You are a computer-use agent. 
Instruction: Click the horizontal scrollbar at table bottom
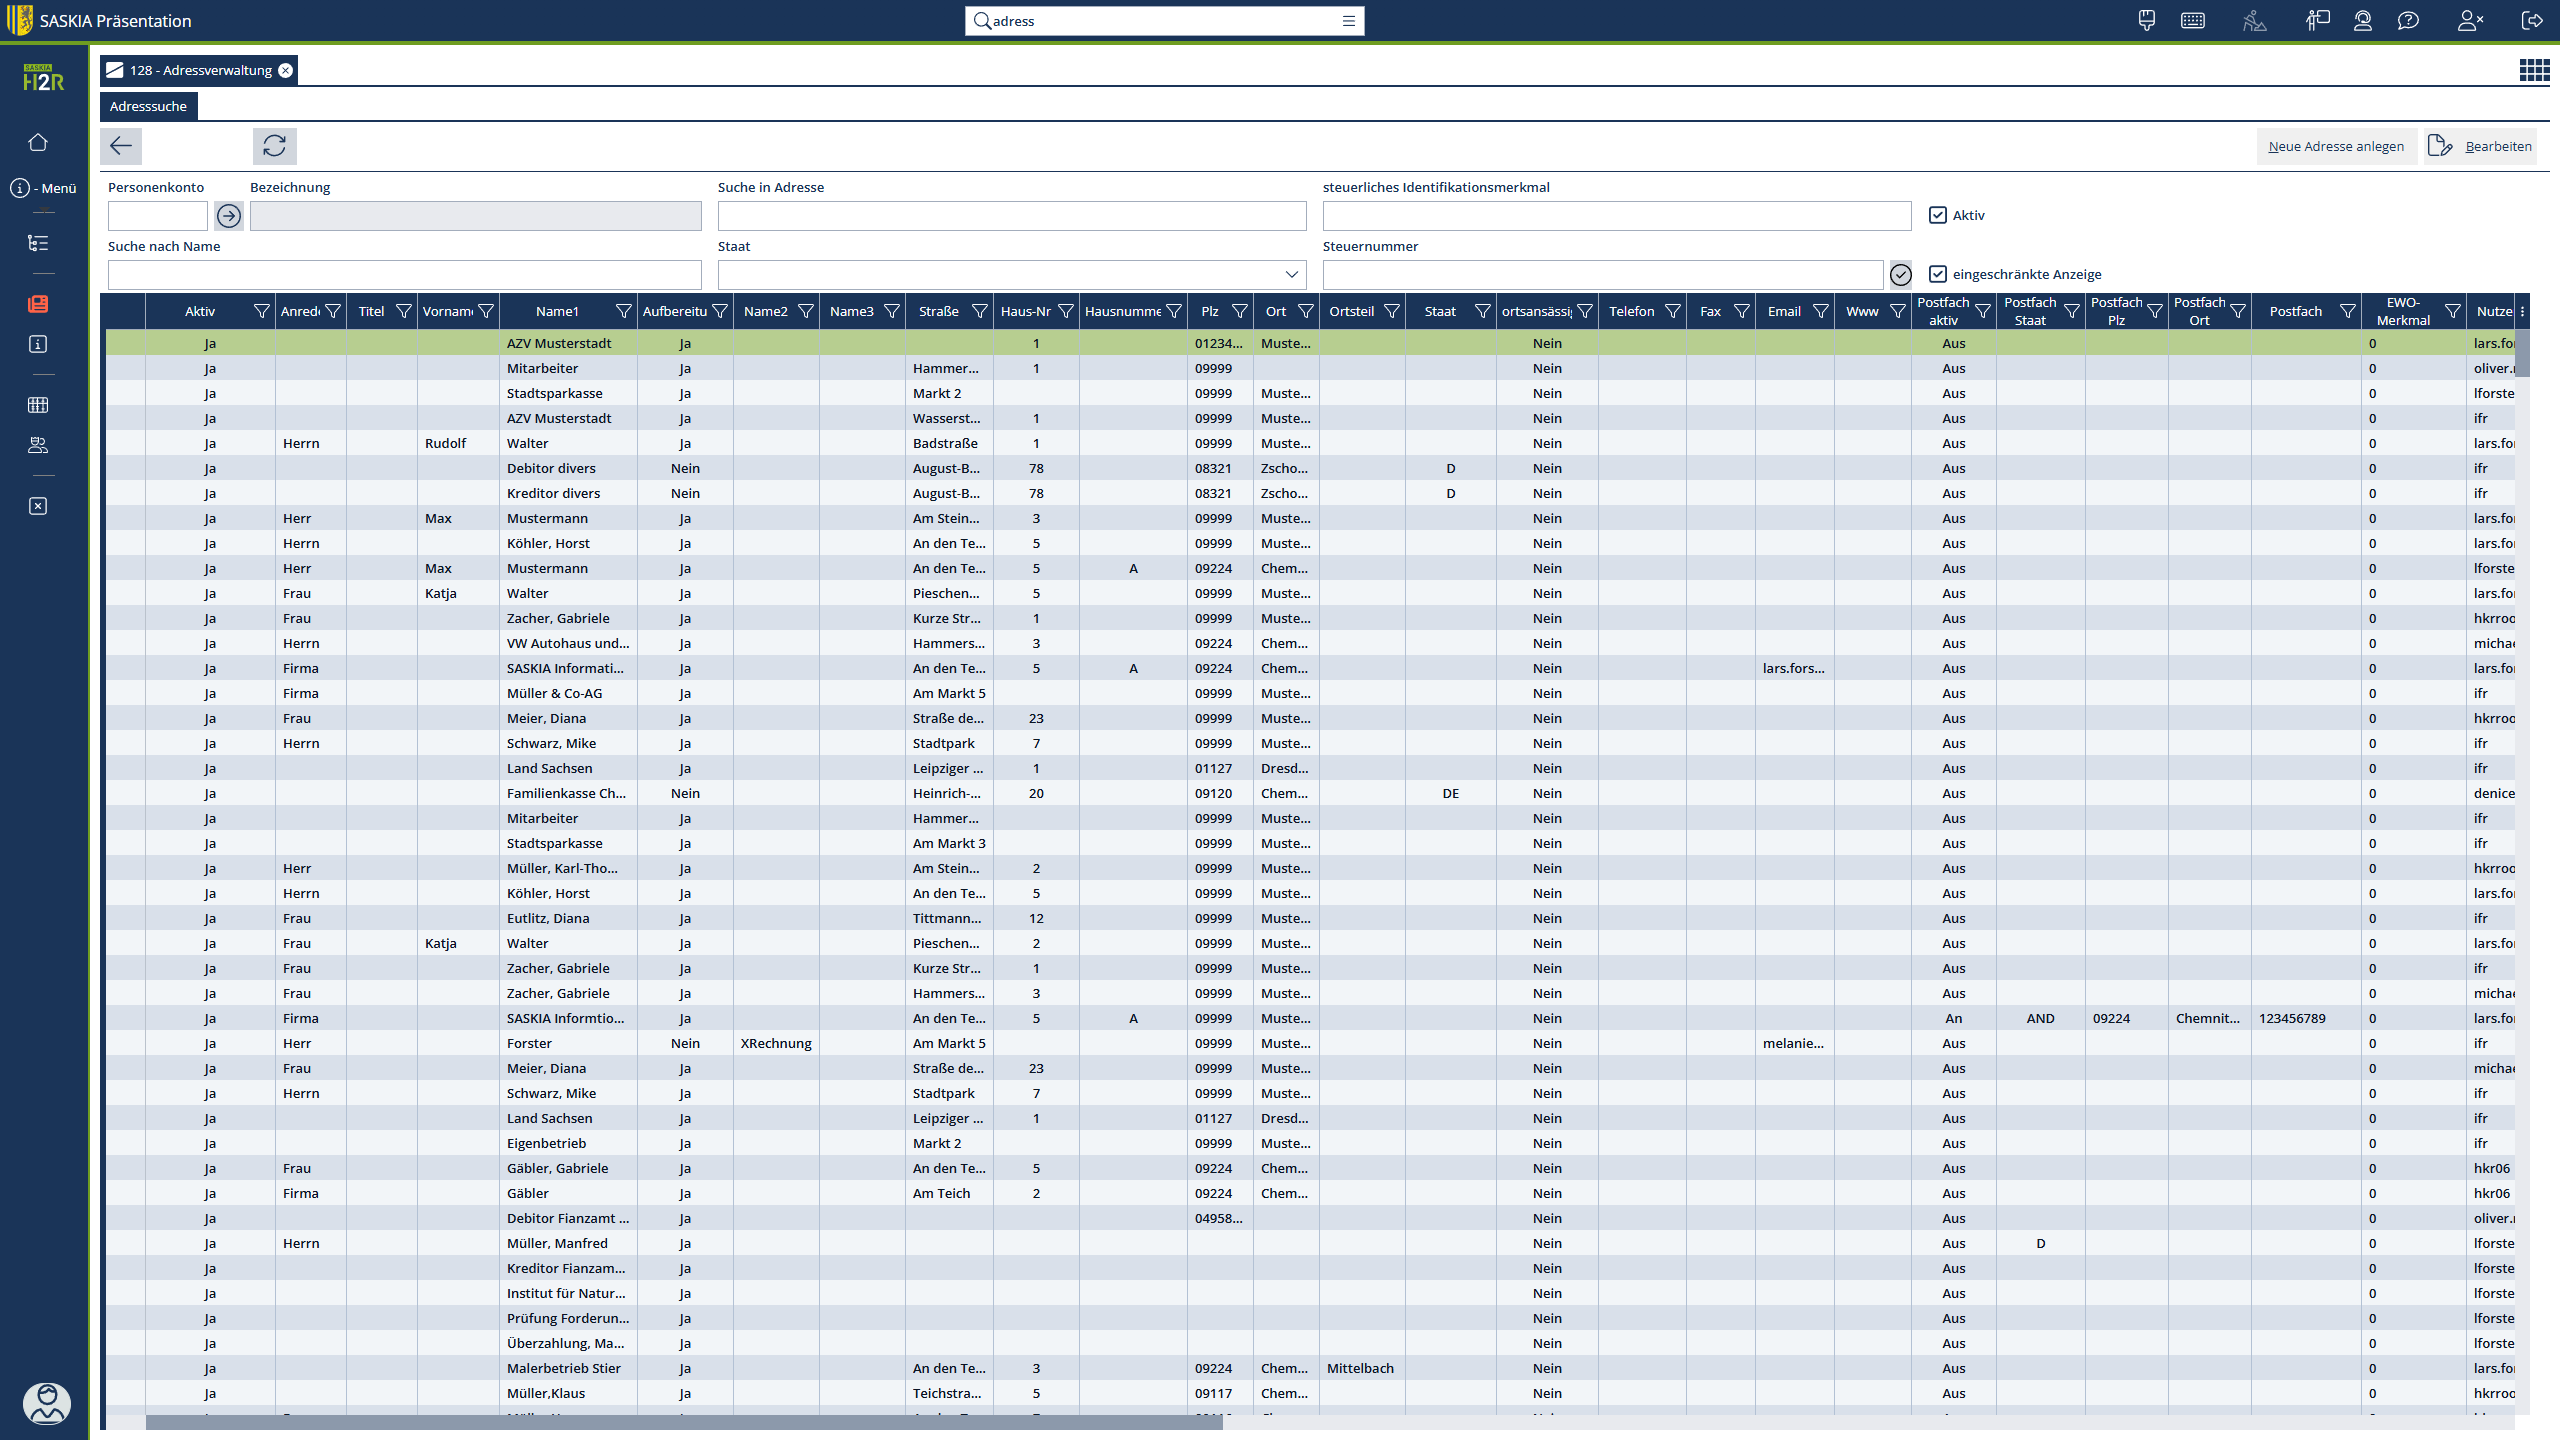(x=684, y=1422)
